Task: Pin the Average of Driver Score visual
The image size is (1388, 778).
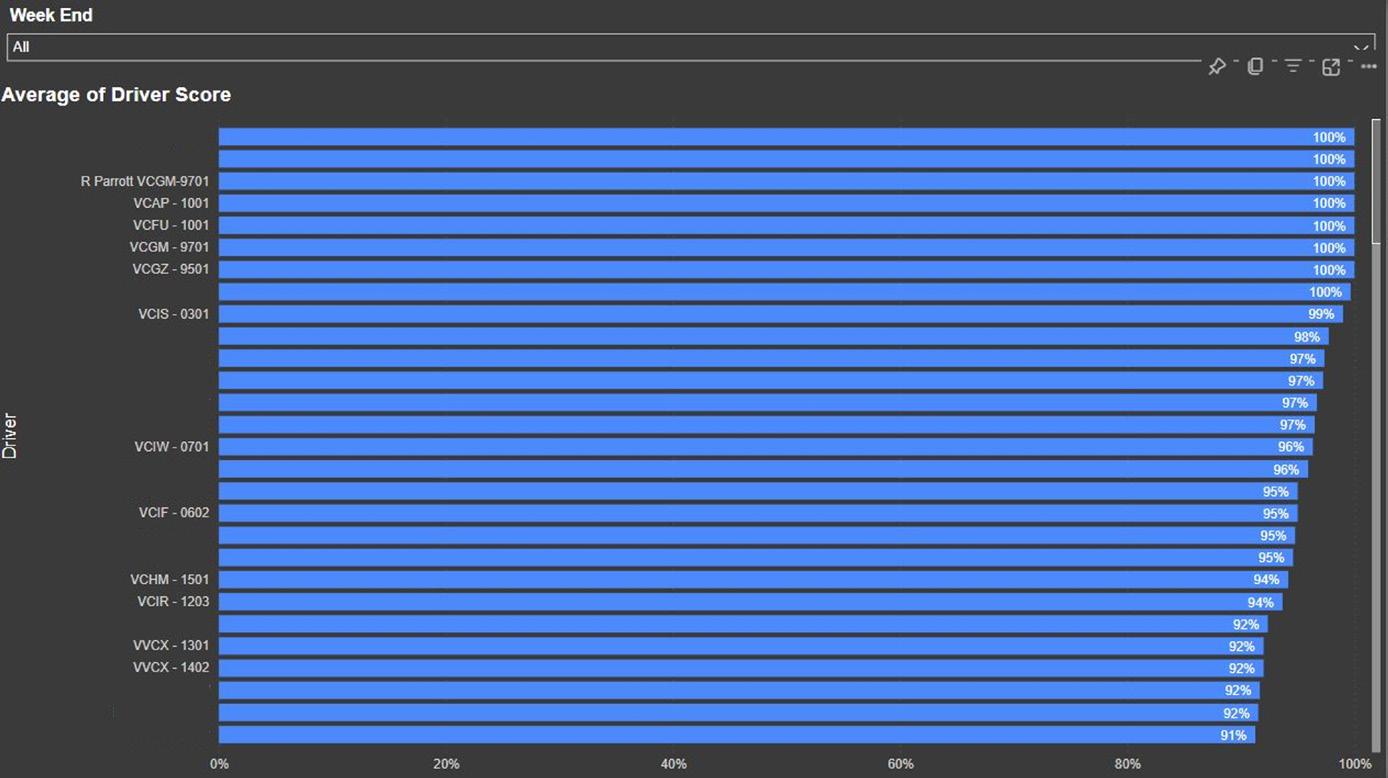Action: (x=1217, y=66)
